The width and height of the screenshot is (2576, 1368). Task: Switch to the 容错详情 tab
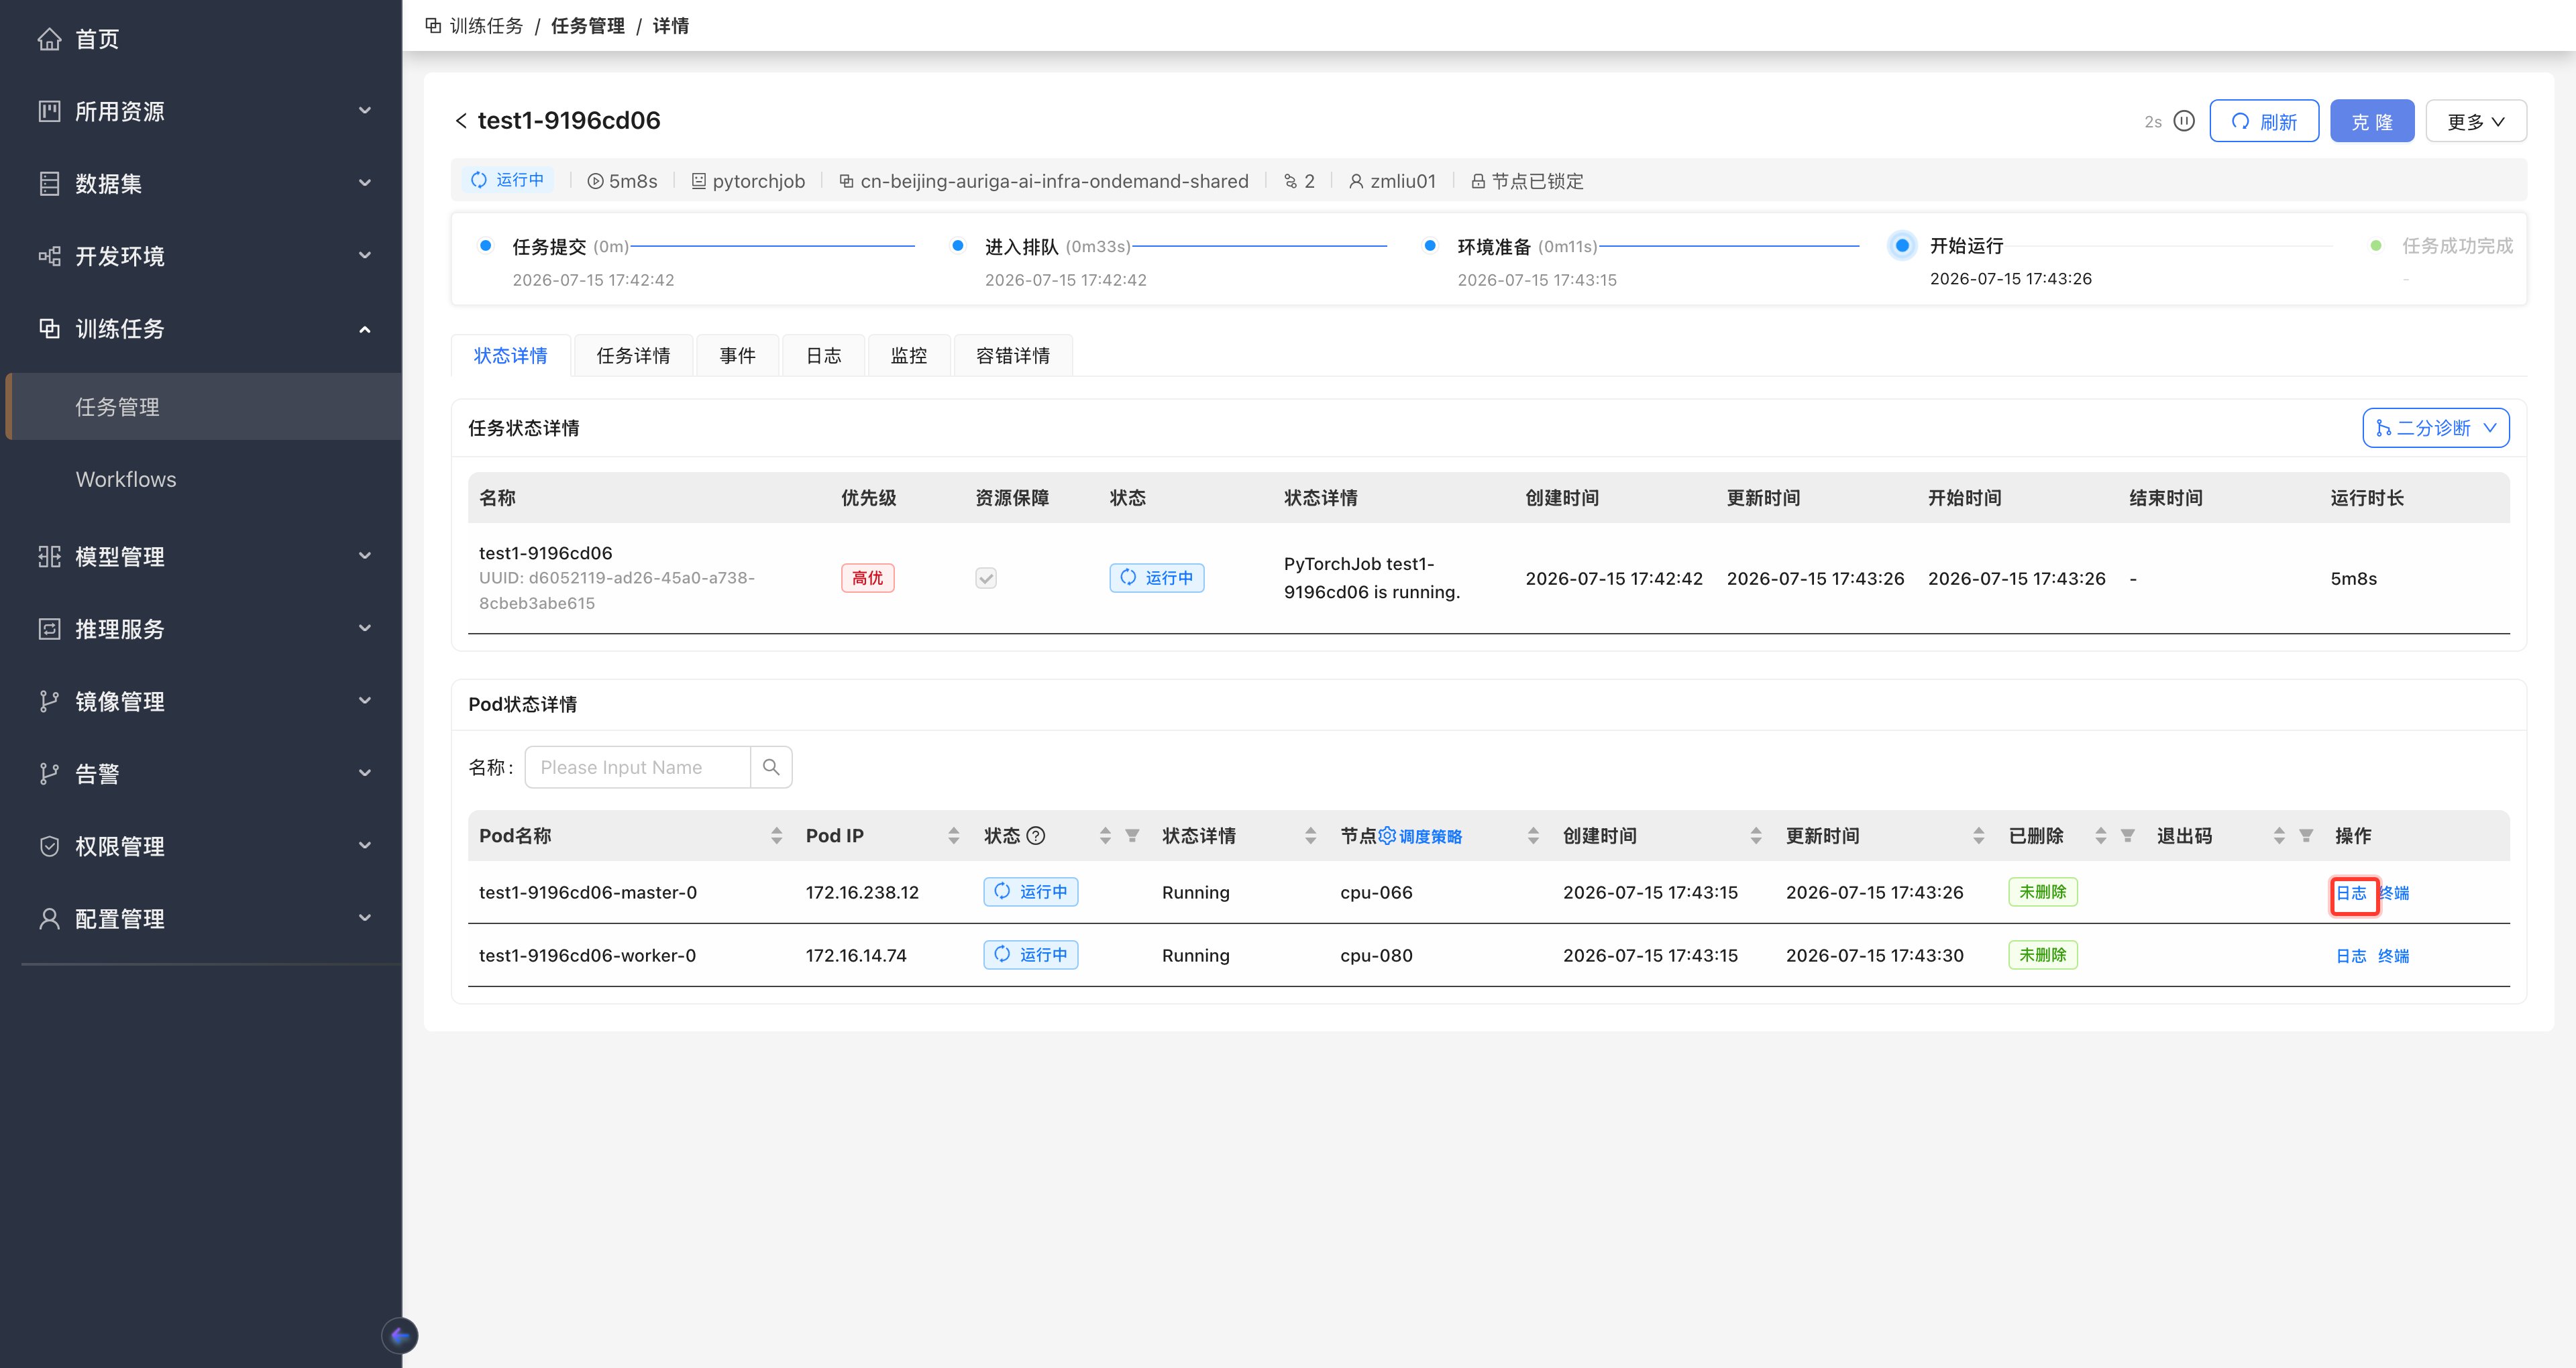[x=1013, y=355]
